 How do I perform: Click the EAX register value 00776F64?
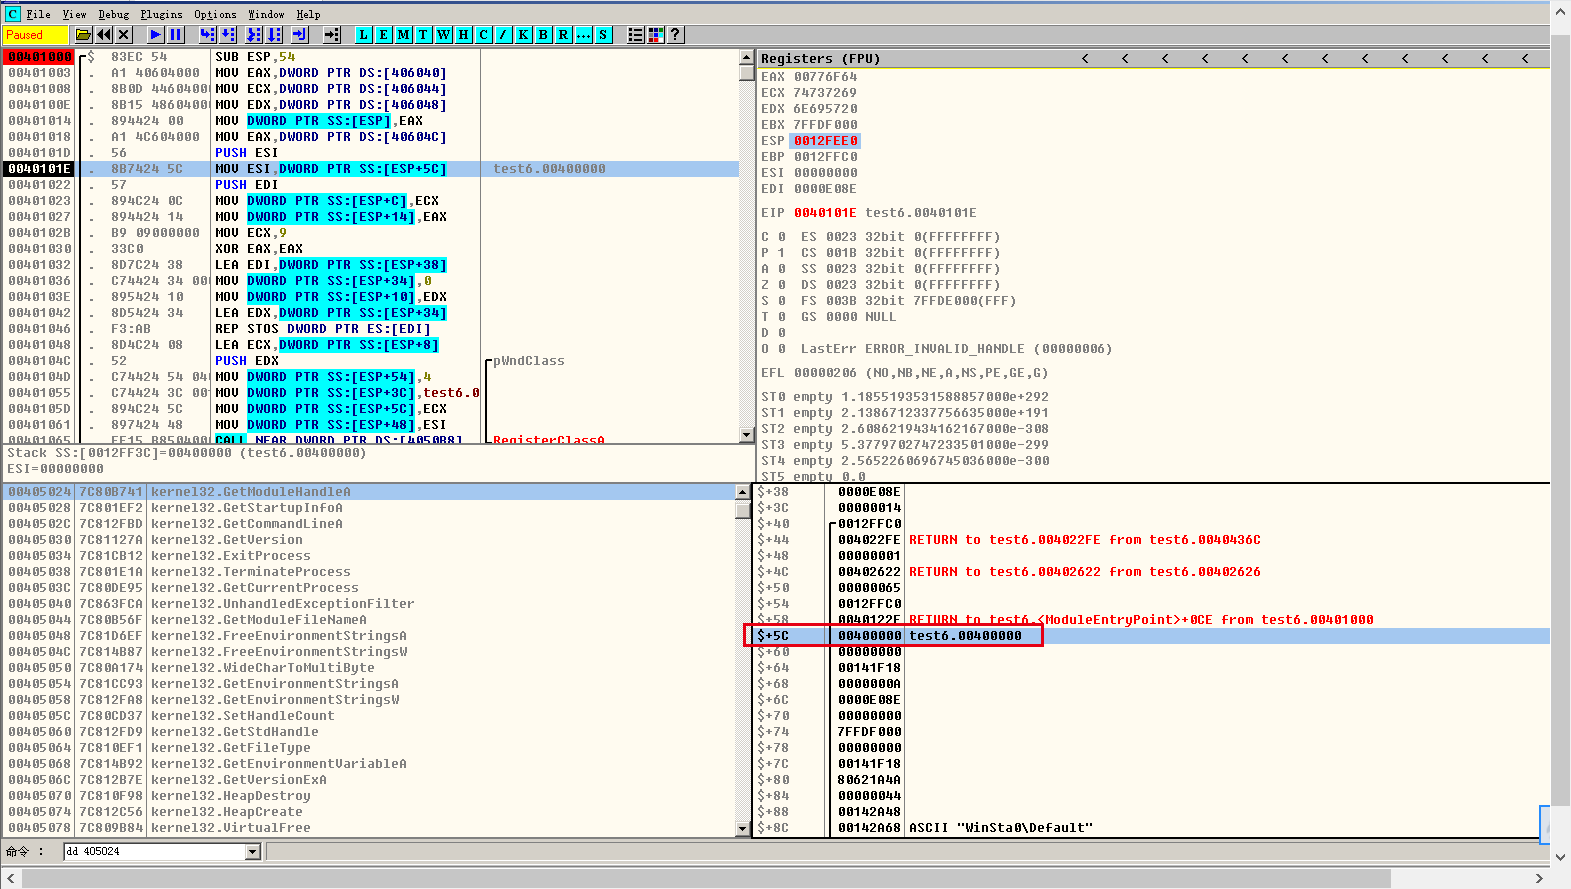pos(825,77)
